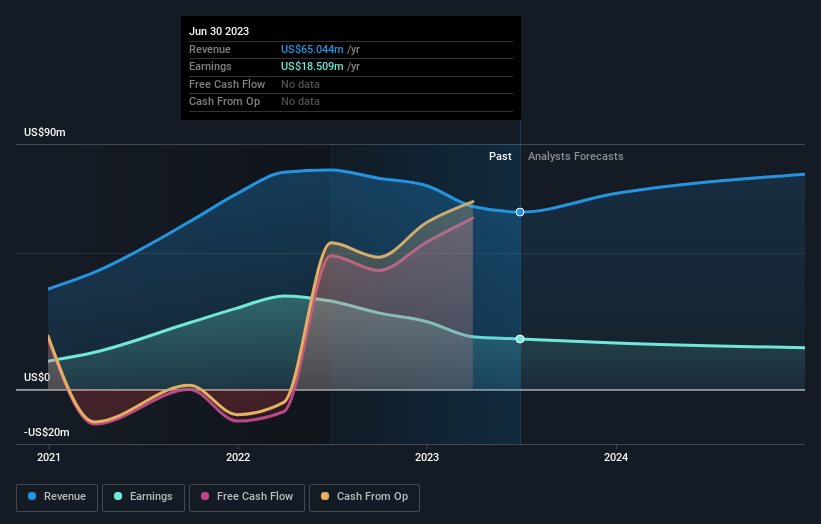Click the tooltip Revenue row label
The width and height of the screenshot is (821, 524).
210,49
